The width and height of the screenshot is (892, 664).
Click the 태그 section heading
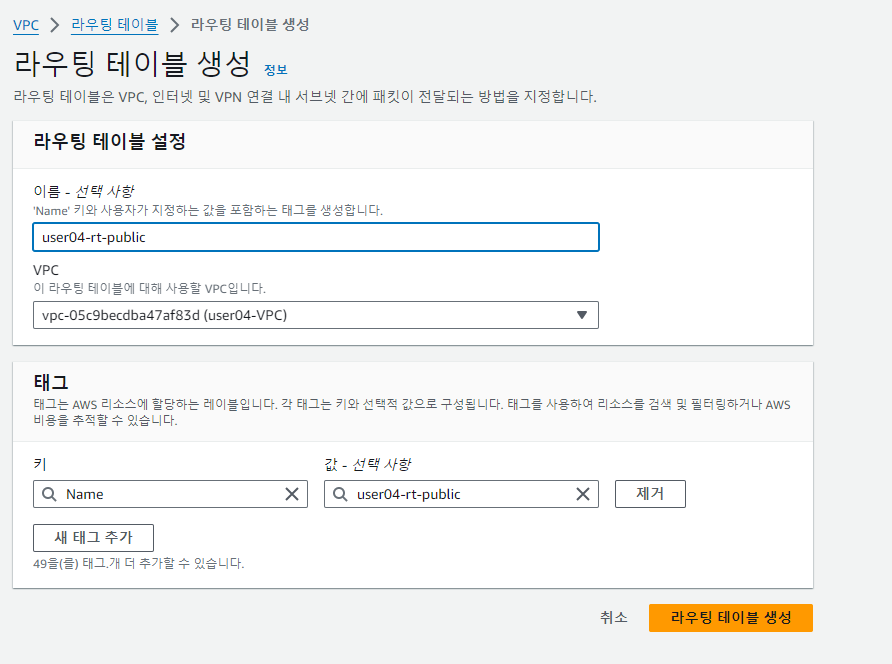click(x=51, y=382)
